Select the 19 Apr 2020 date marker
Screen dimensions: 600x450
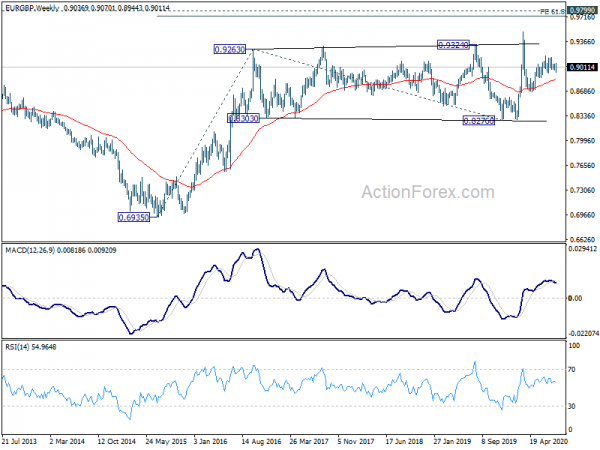tap(548, 441)
